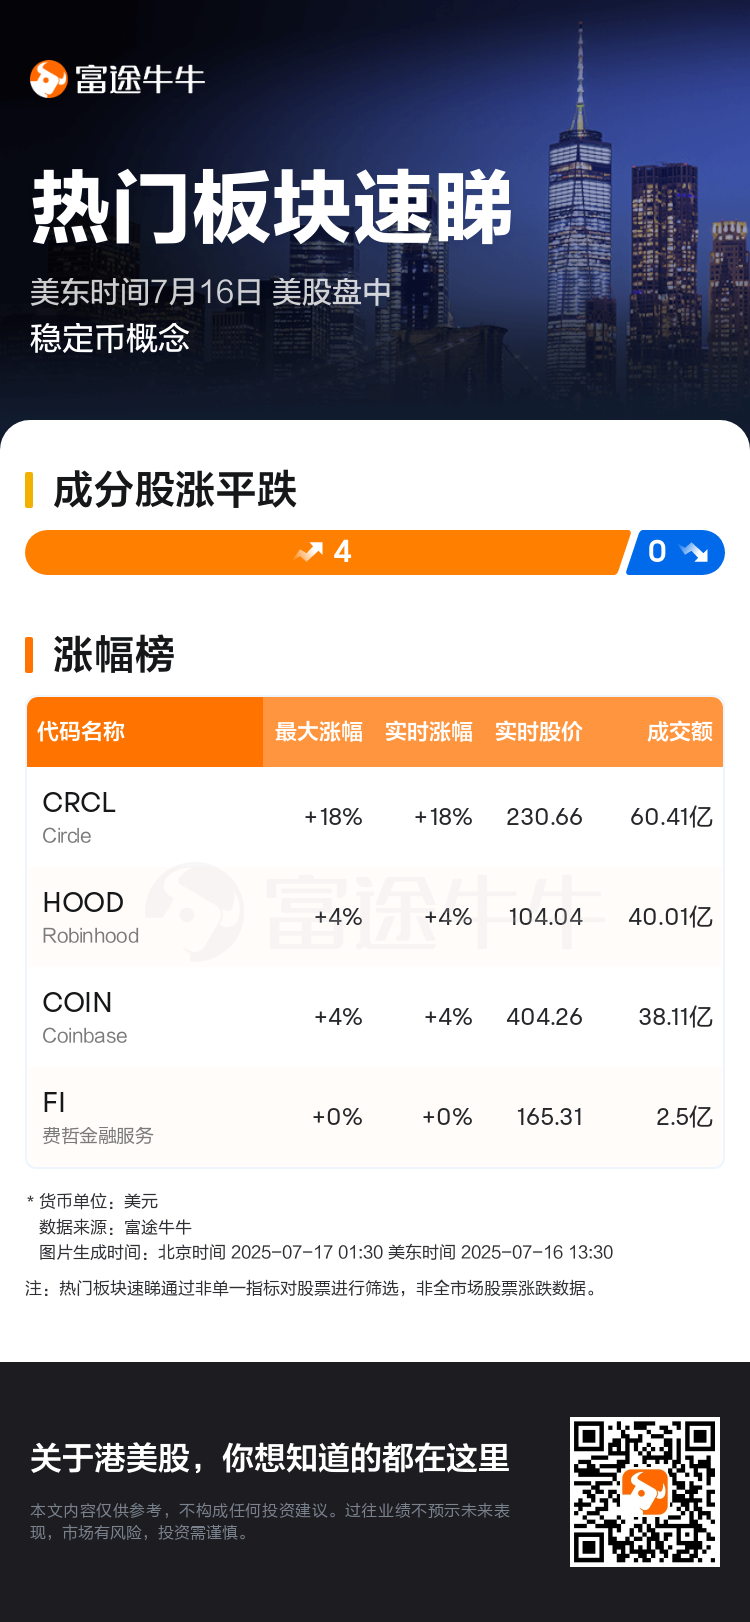Click the 稳定币概念 sector label
750x1622 pixels.
(x=110, y=338)
